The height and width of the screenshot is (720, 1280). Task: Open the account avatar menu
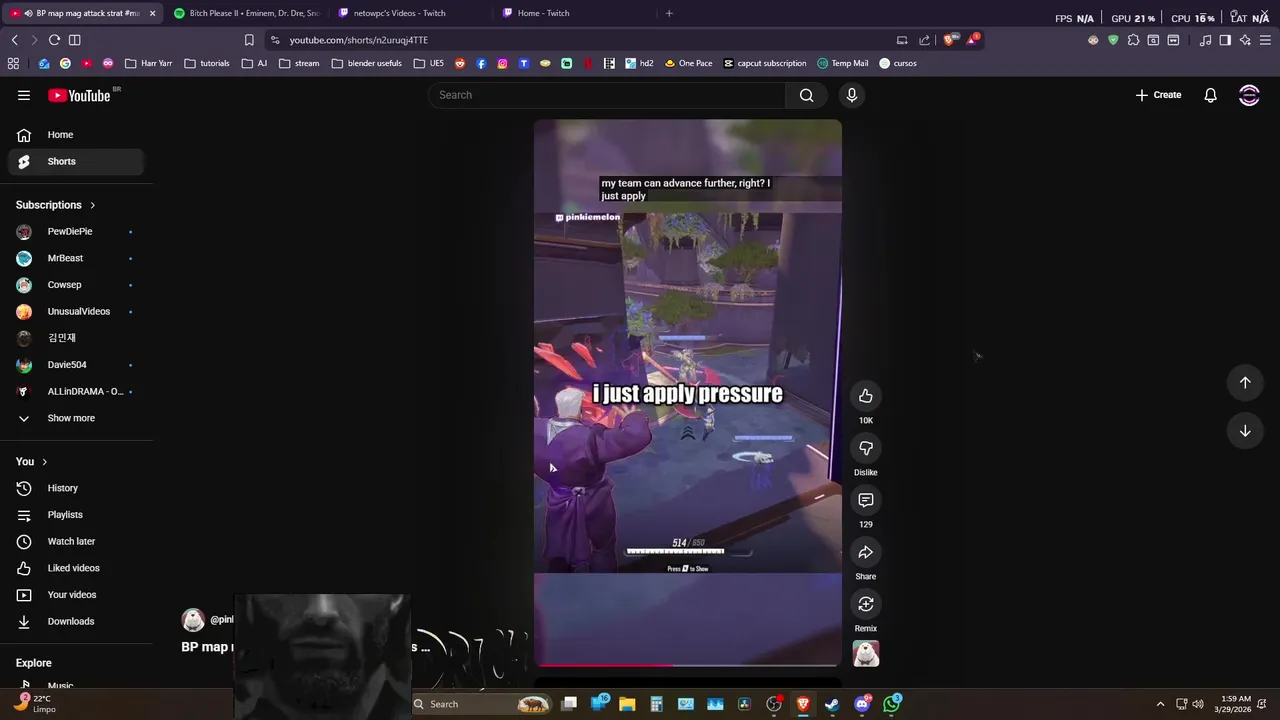[x=1249, y=95]
